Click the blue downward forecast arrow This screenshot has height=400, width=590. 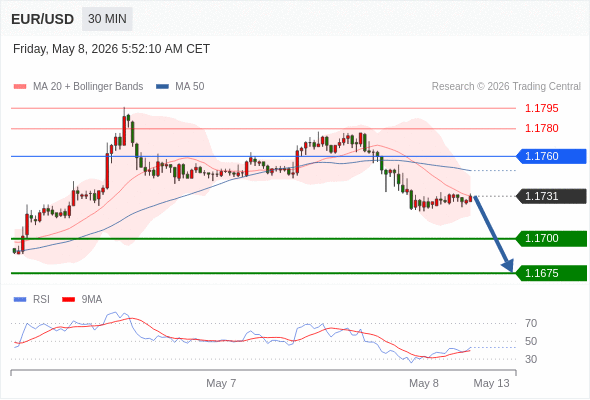[x=494, y=233]
